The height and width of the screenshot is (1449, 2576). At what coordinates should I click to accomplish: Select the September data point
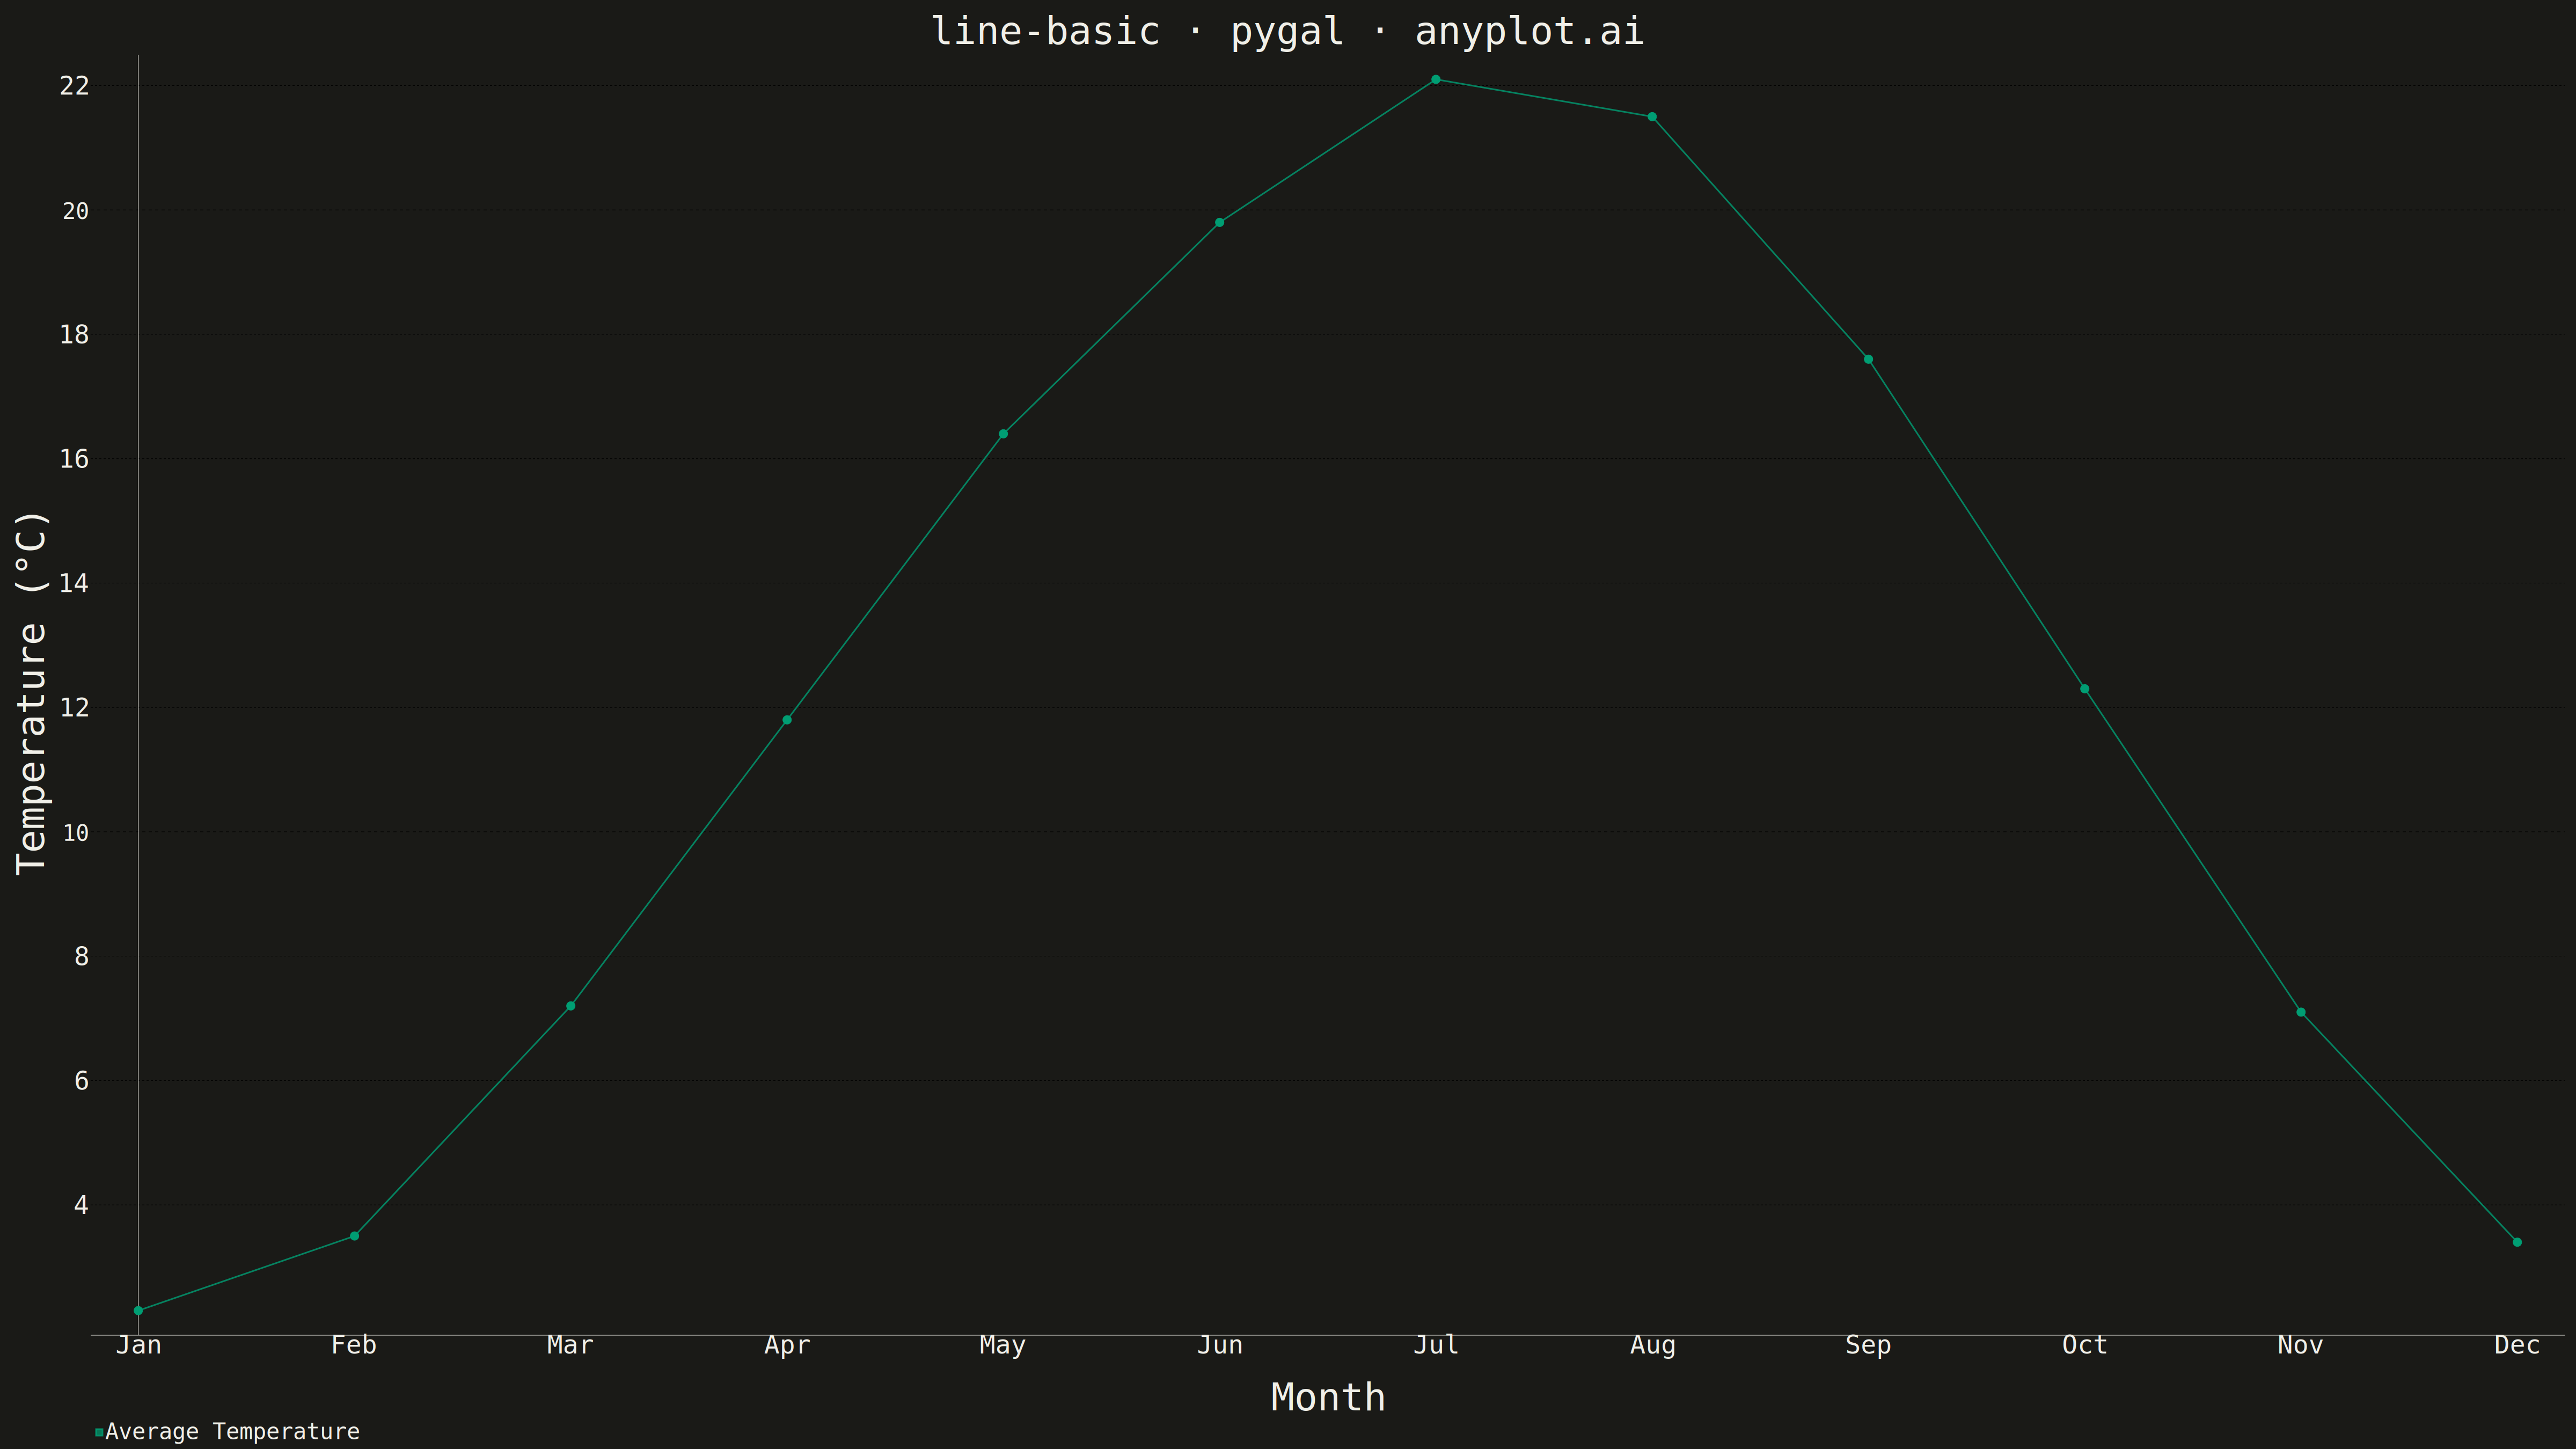[x=1868, y=359]
